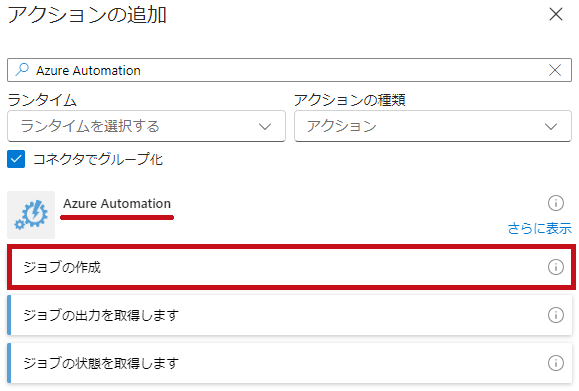Show info icon for ジョブの作成
579x391 pixels.
[x=555, y=267]
